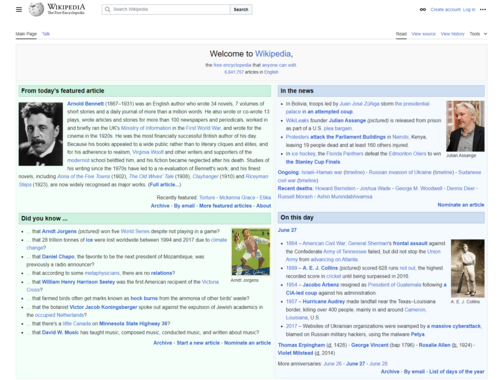Open the frontal assault link
This screenshot has height=380, width=500.
(410, 243)
